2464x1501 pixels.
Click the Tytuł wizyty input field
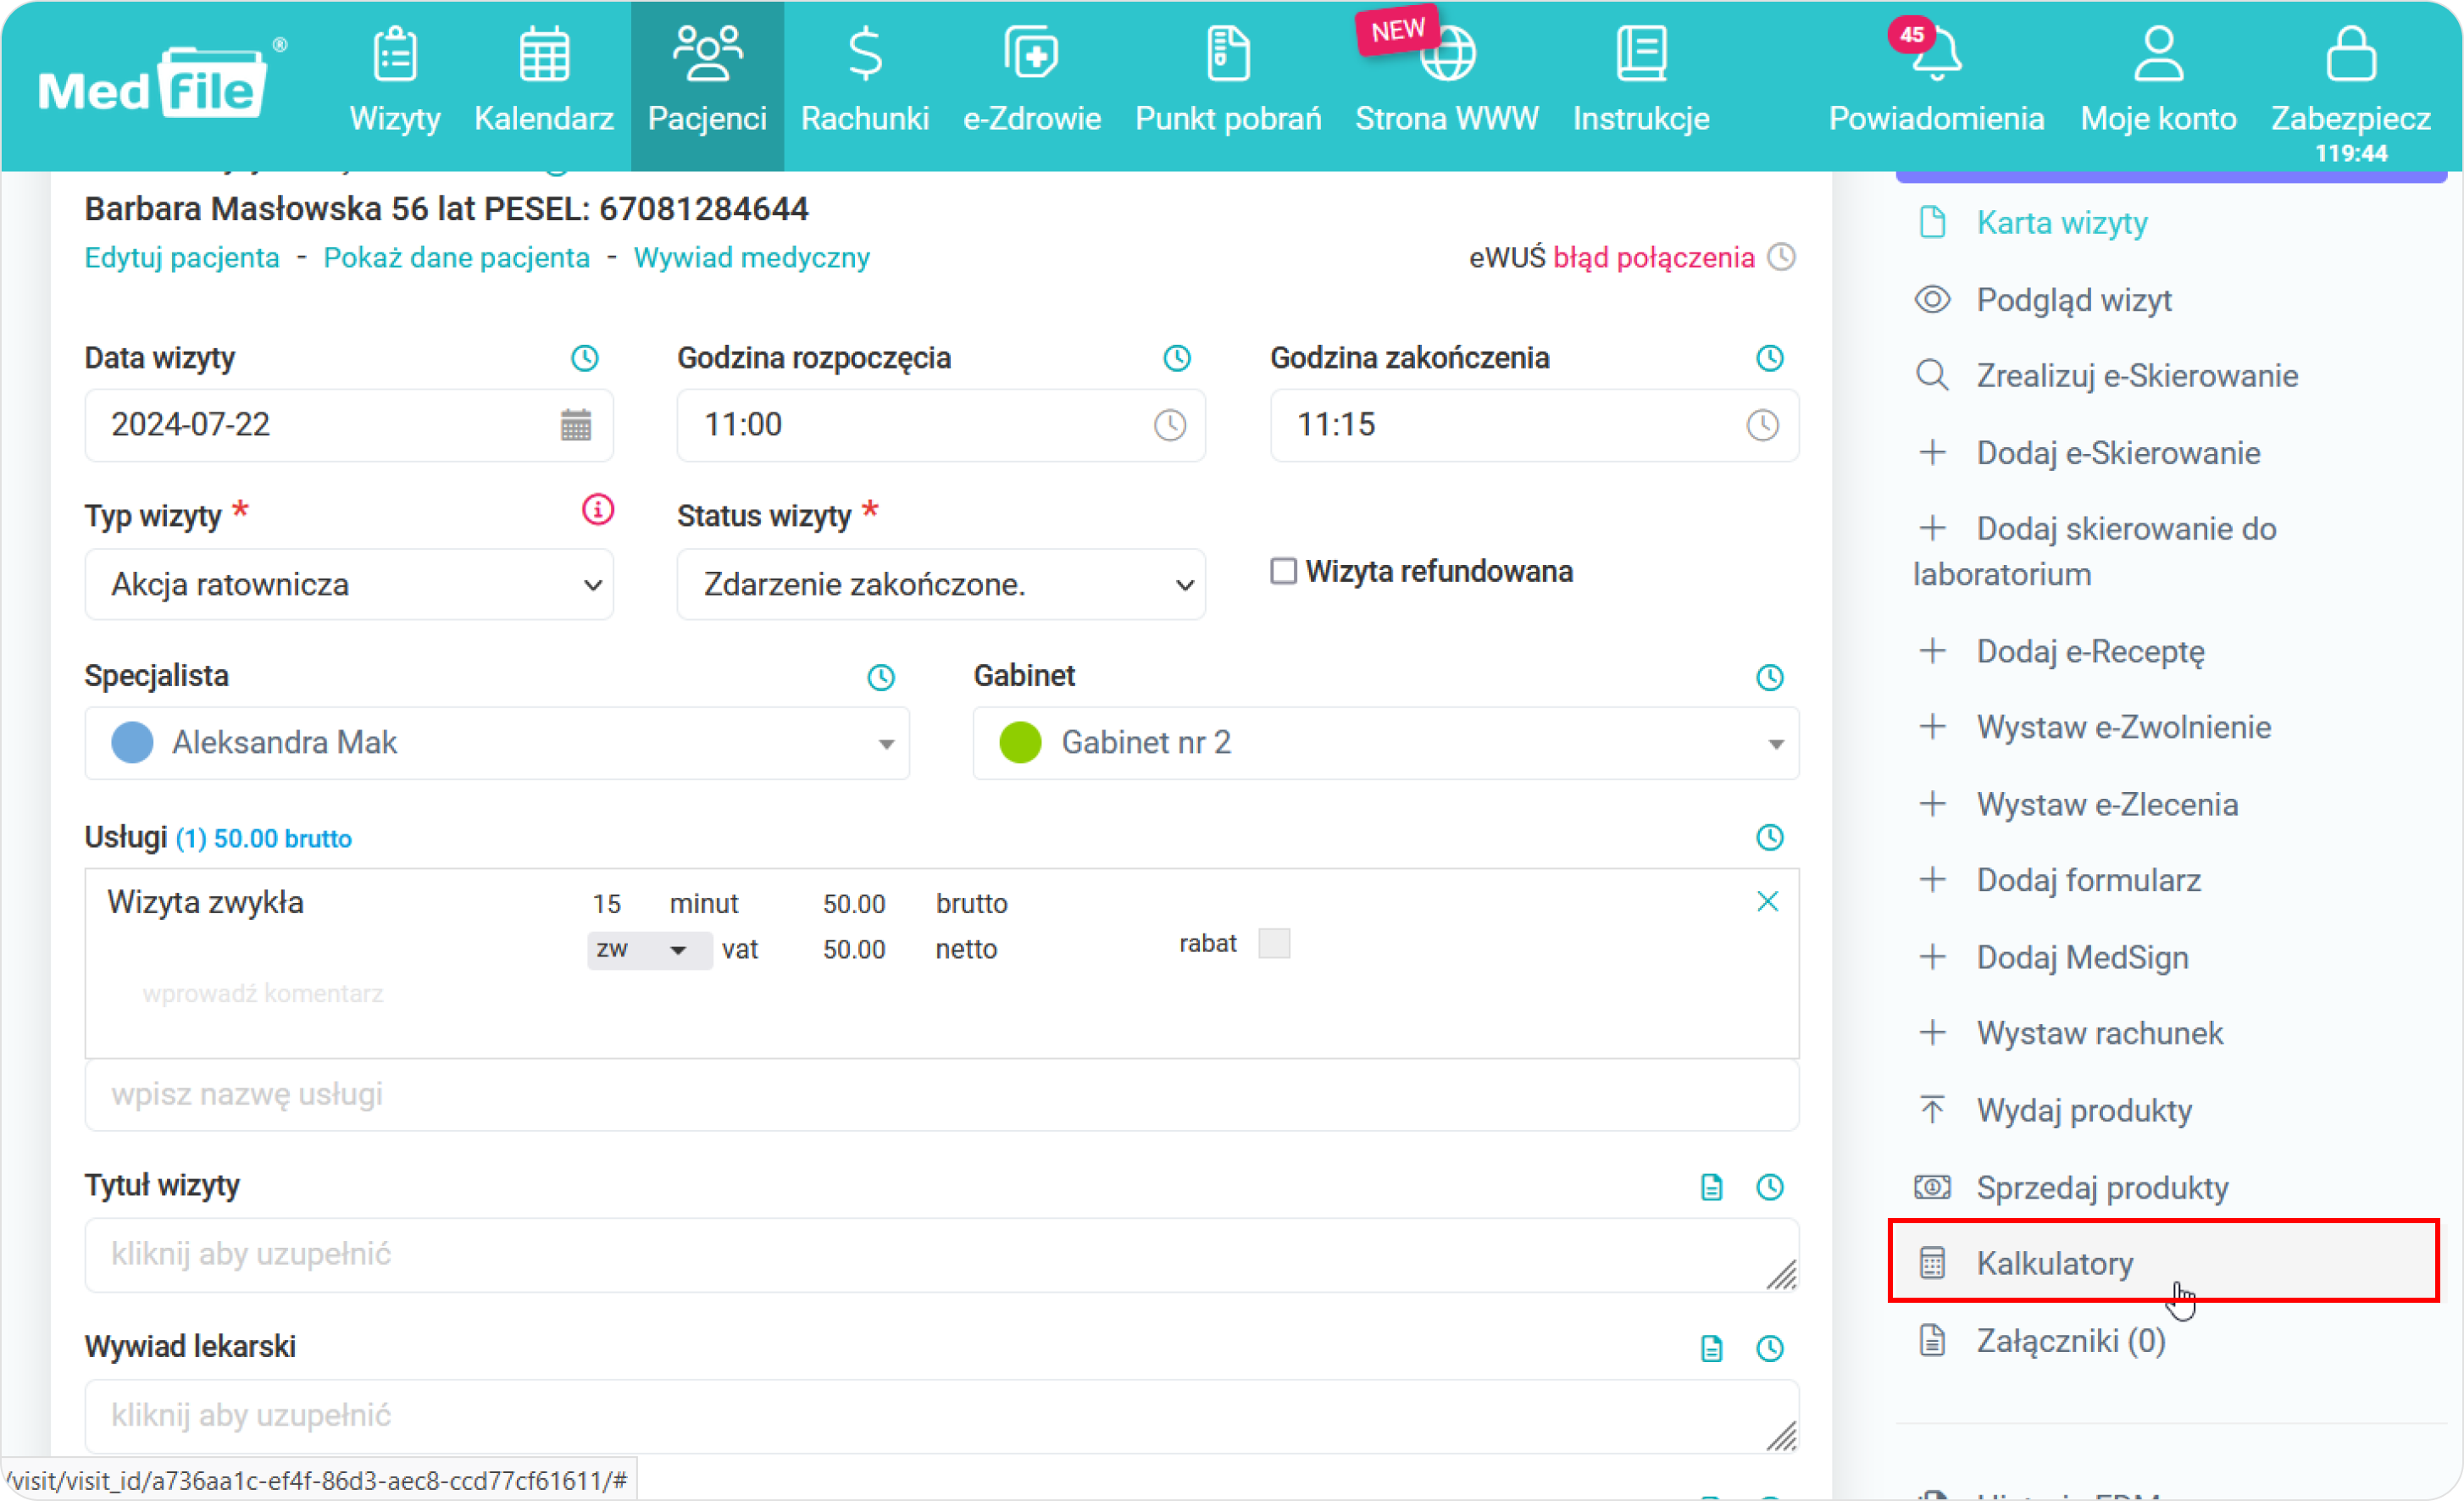coord(940,1253)
